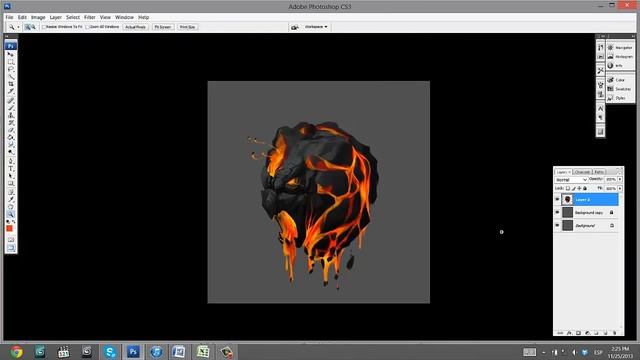Select the Clone Stamp tool
This screenshot has width=640, height=360.
click(11, 115)
